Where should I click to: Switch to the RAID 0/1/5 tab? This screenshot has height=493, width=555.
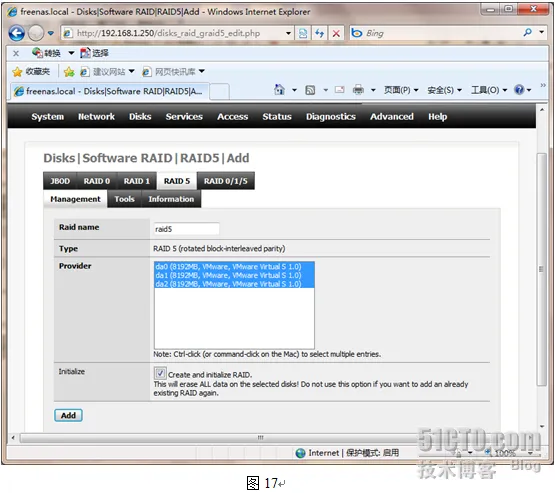point(225,181)
